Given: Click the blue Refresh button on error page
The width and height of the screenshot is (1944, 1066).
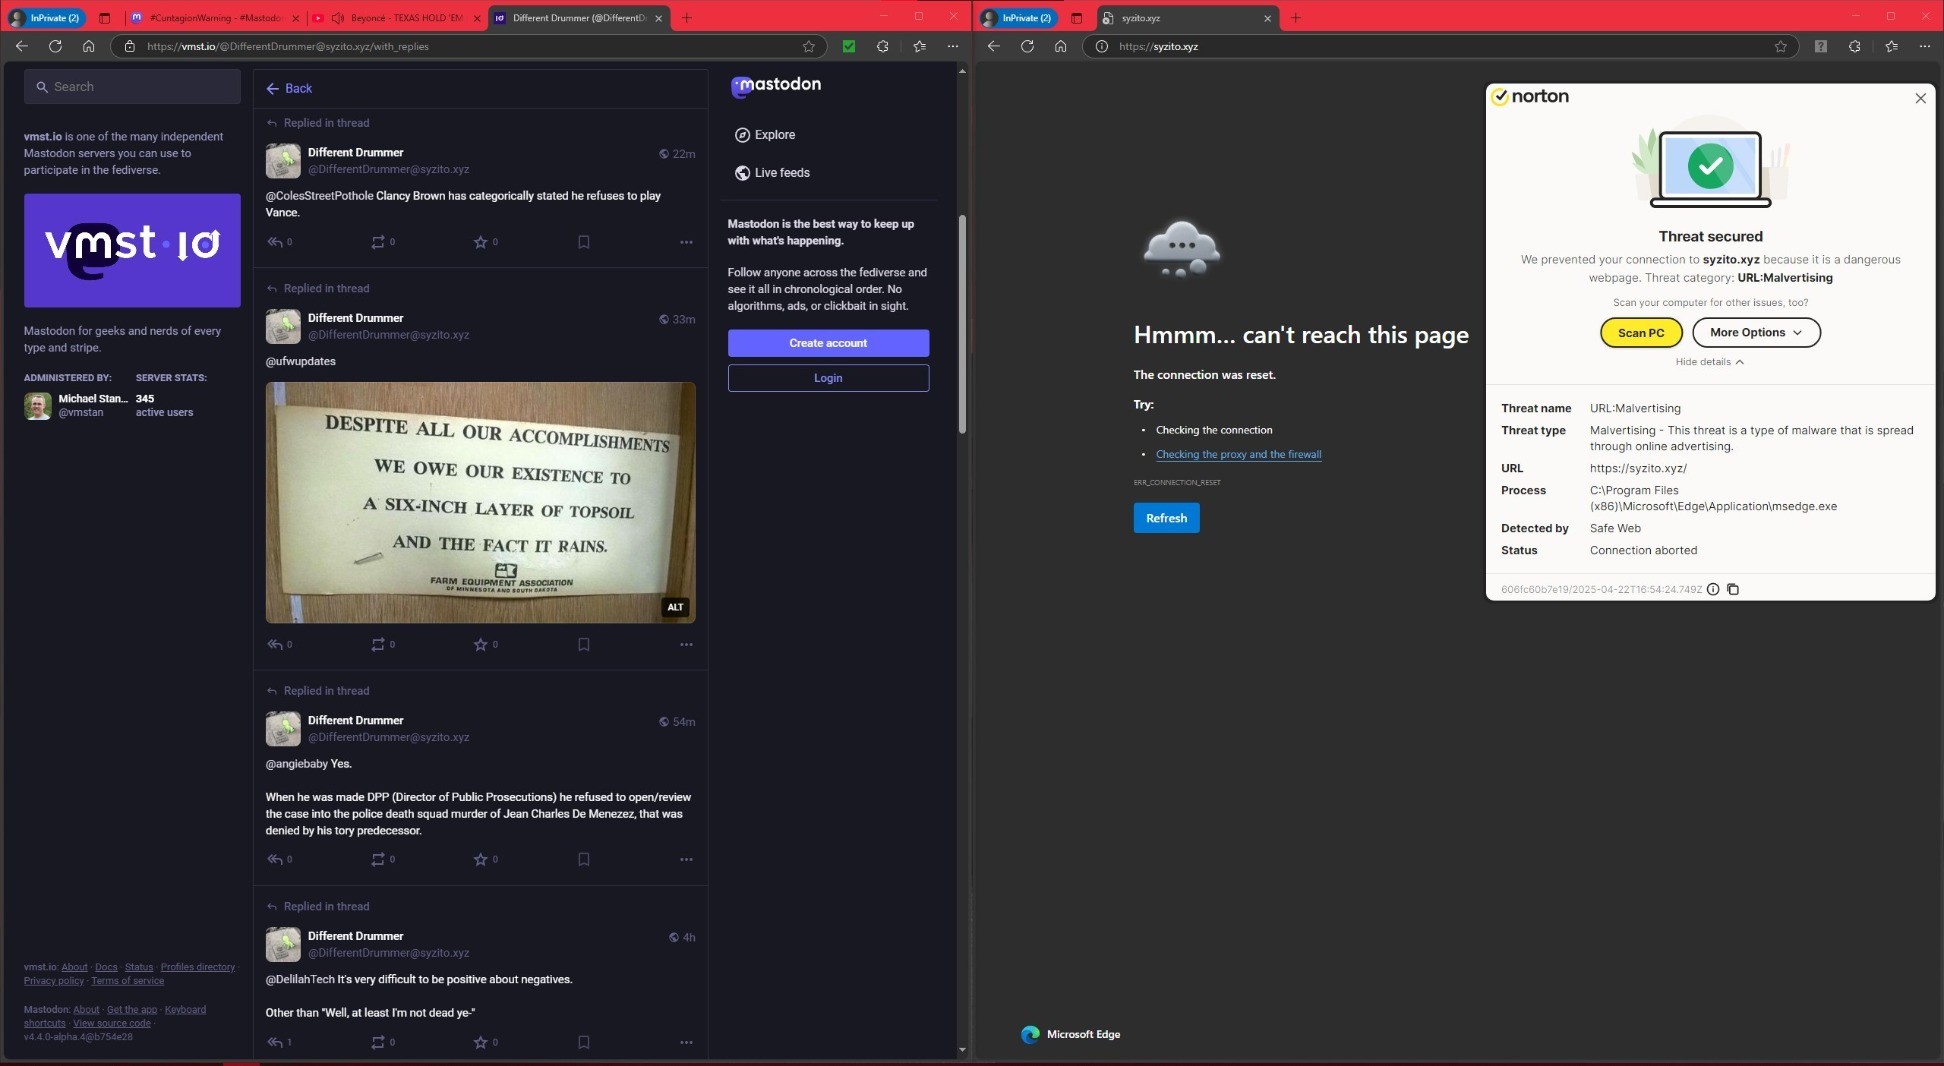Looking at the screenshot, I should (x=1166, y=518).
